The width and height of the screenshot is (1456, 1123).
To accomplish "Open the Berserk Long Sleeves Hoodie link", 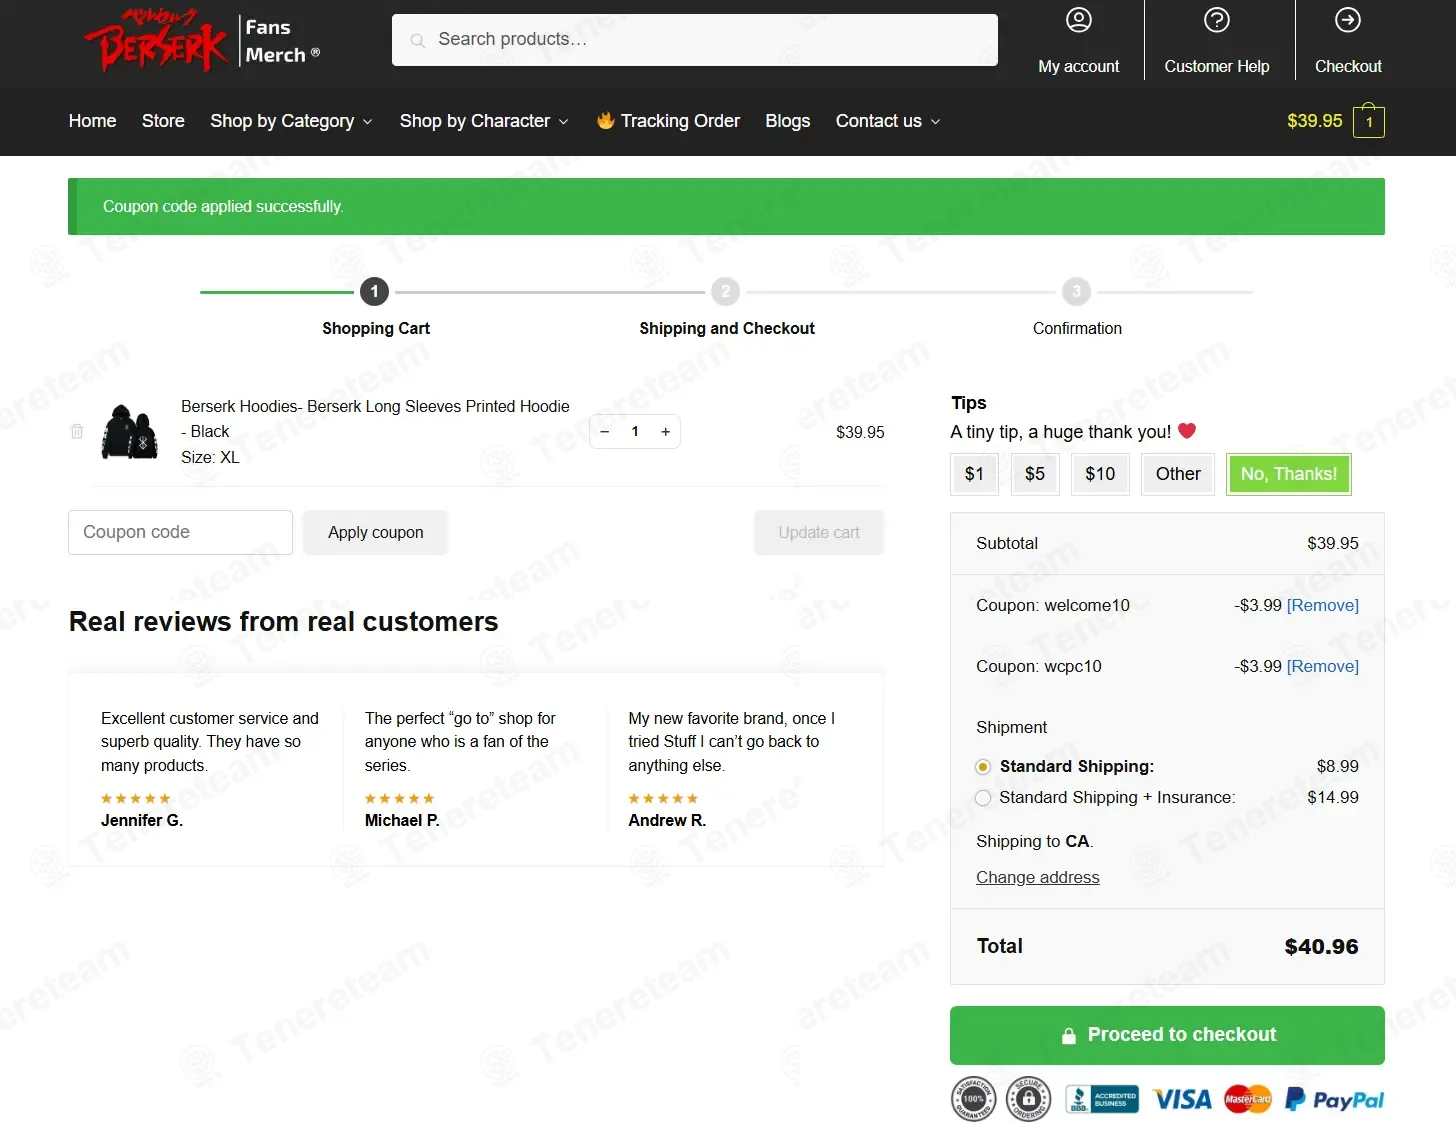I will (375, 419).
